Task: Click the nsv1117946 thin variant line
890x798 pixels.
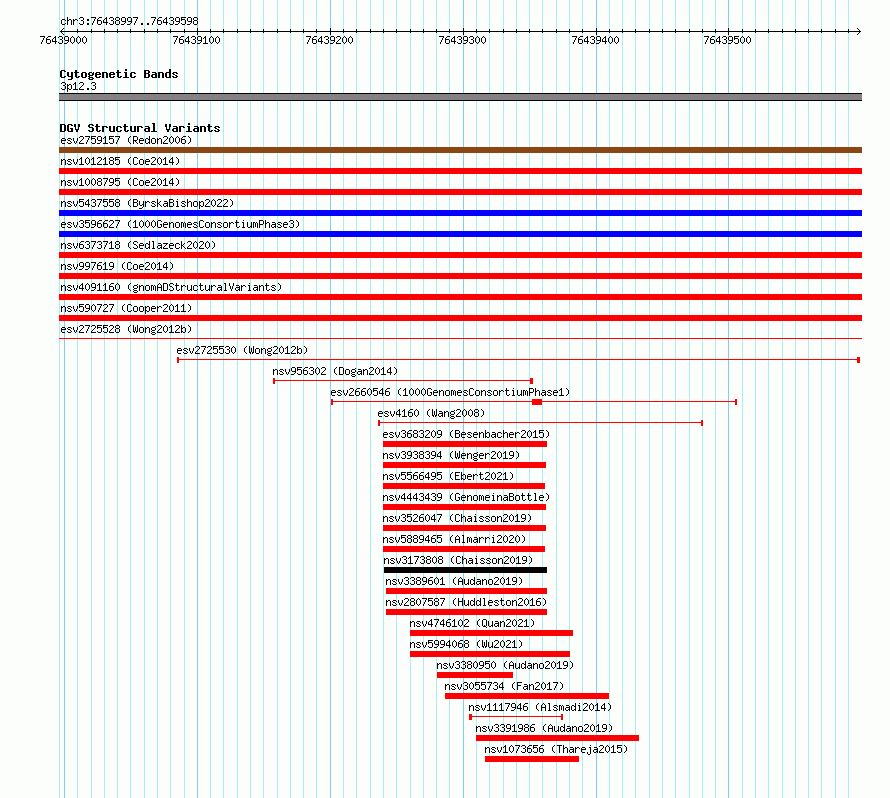Action: pos(516,717)
